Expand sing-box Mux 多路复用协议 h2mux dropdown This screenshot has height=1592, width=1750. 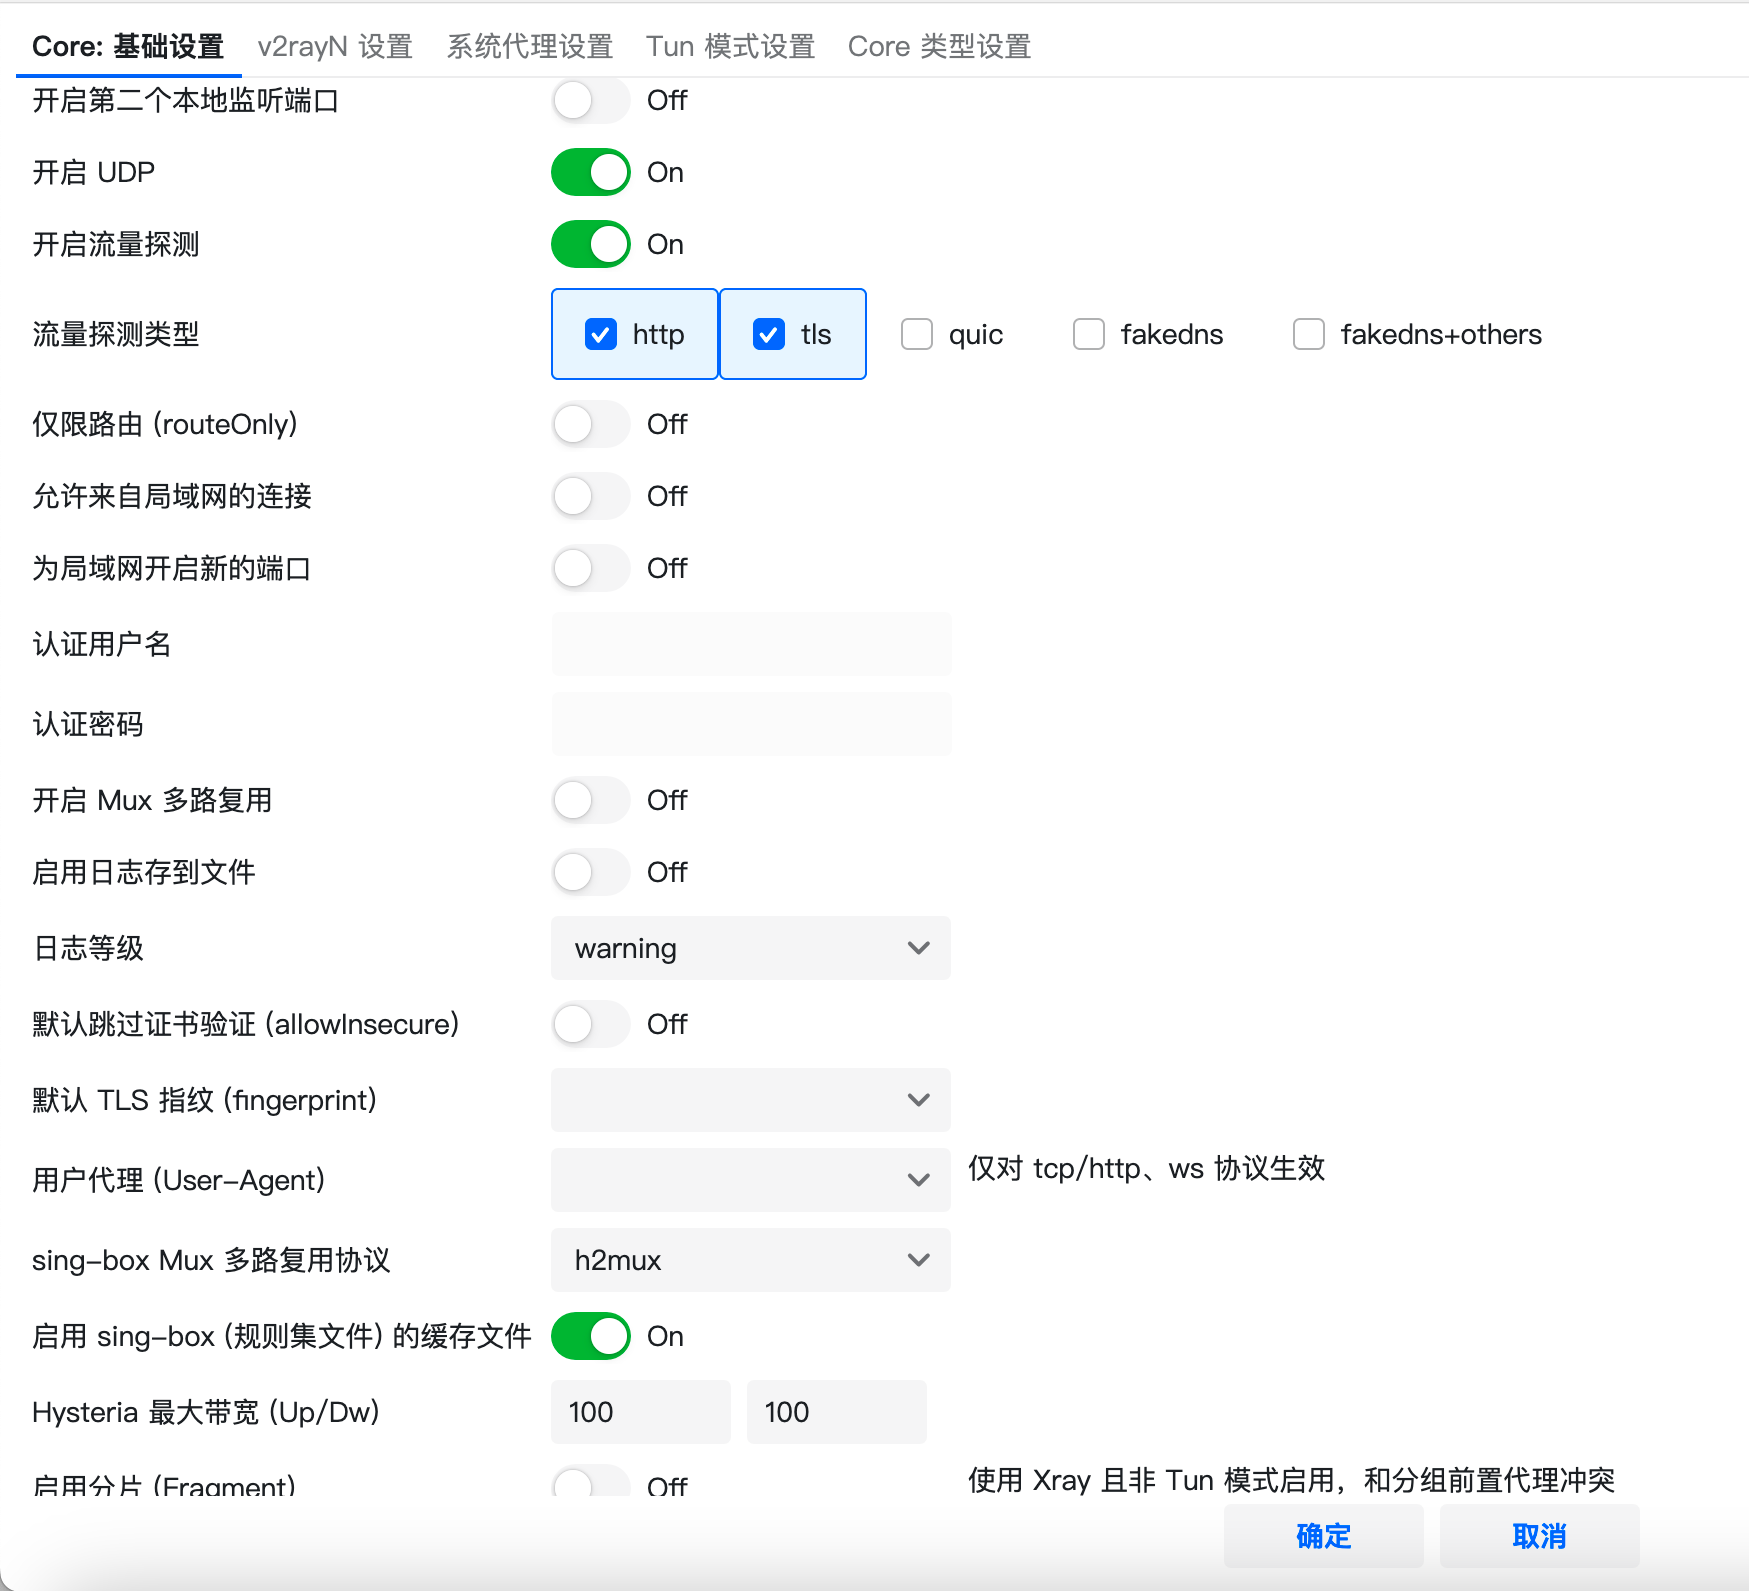tap(751, 1260)
